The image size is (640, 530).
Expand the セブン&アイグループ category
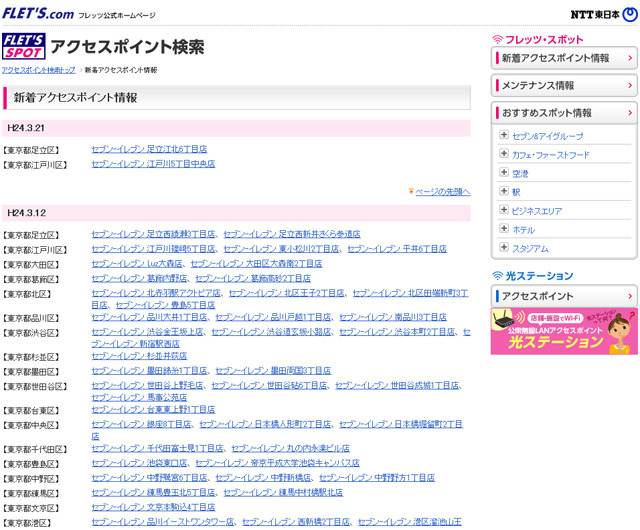click(504, 135)
